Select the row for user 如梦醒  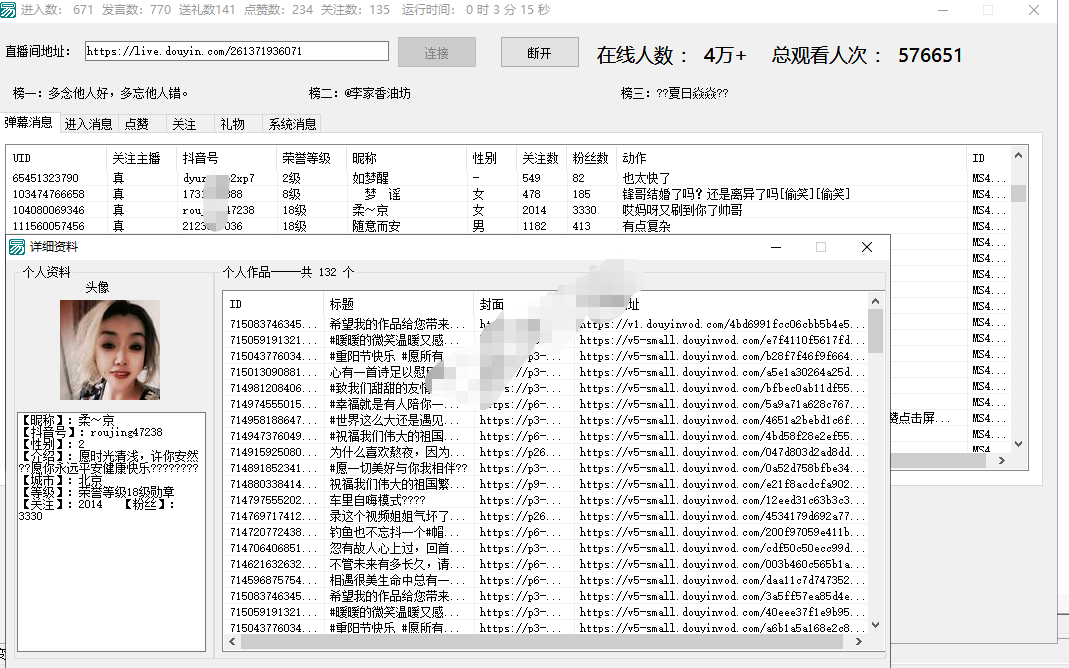[x=368, y=178]
